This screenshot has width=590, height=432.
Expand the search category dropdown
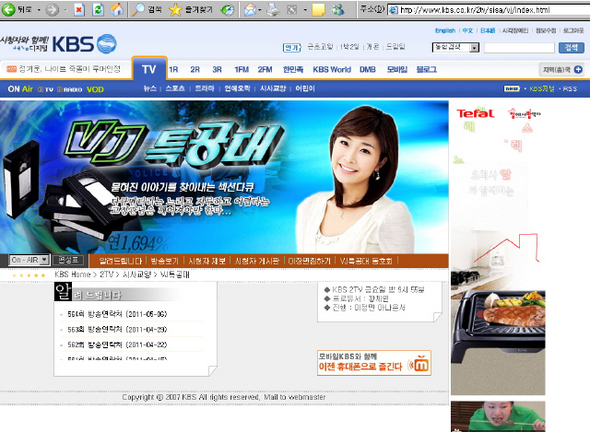(474, 47)
